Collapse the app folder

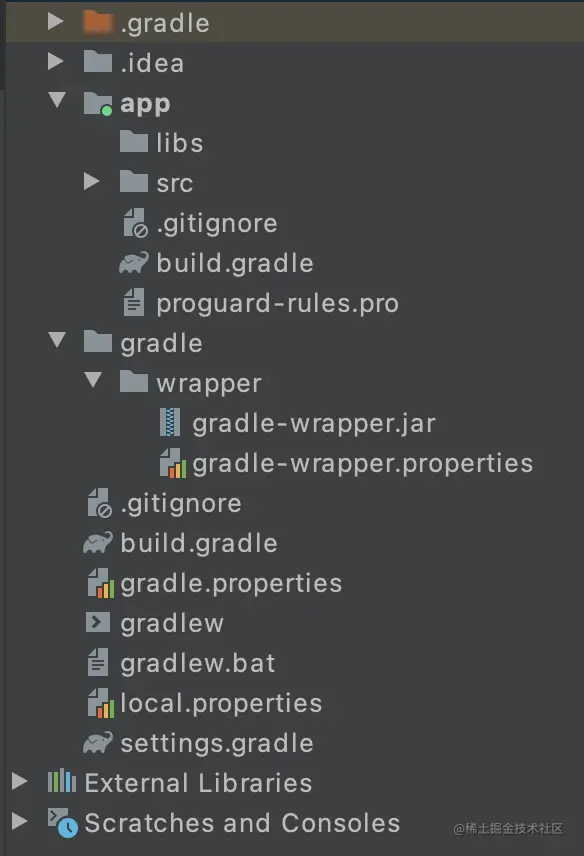click(59, 102)
